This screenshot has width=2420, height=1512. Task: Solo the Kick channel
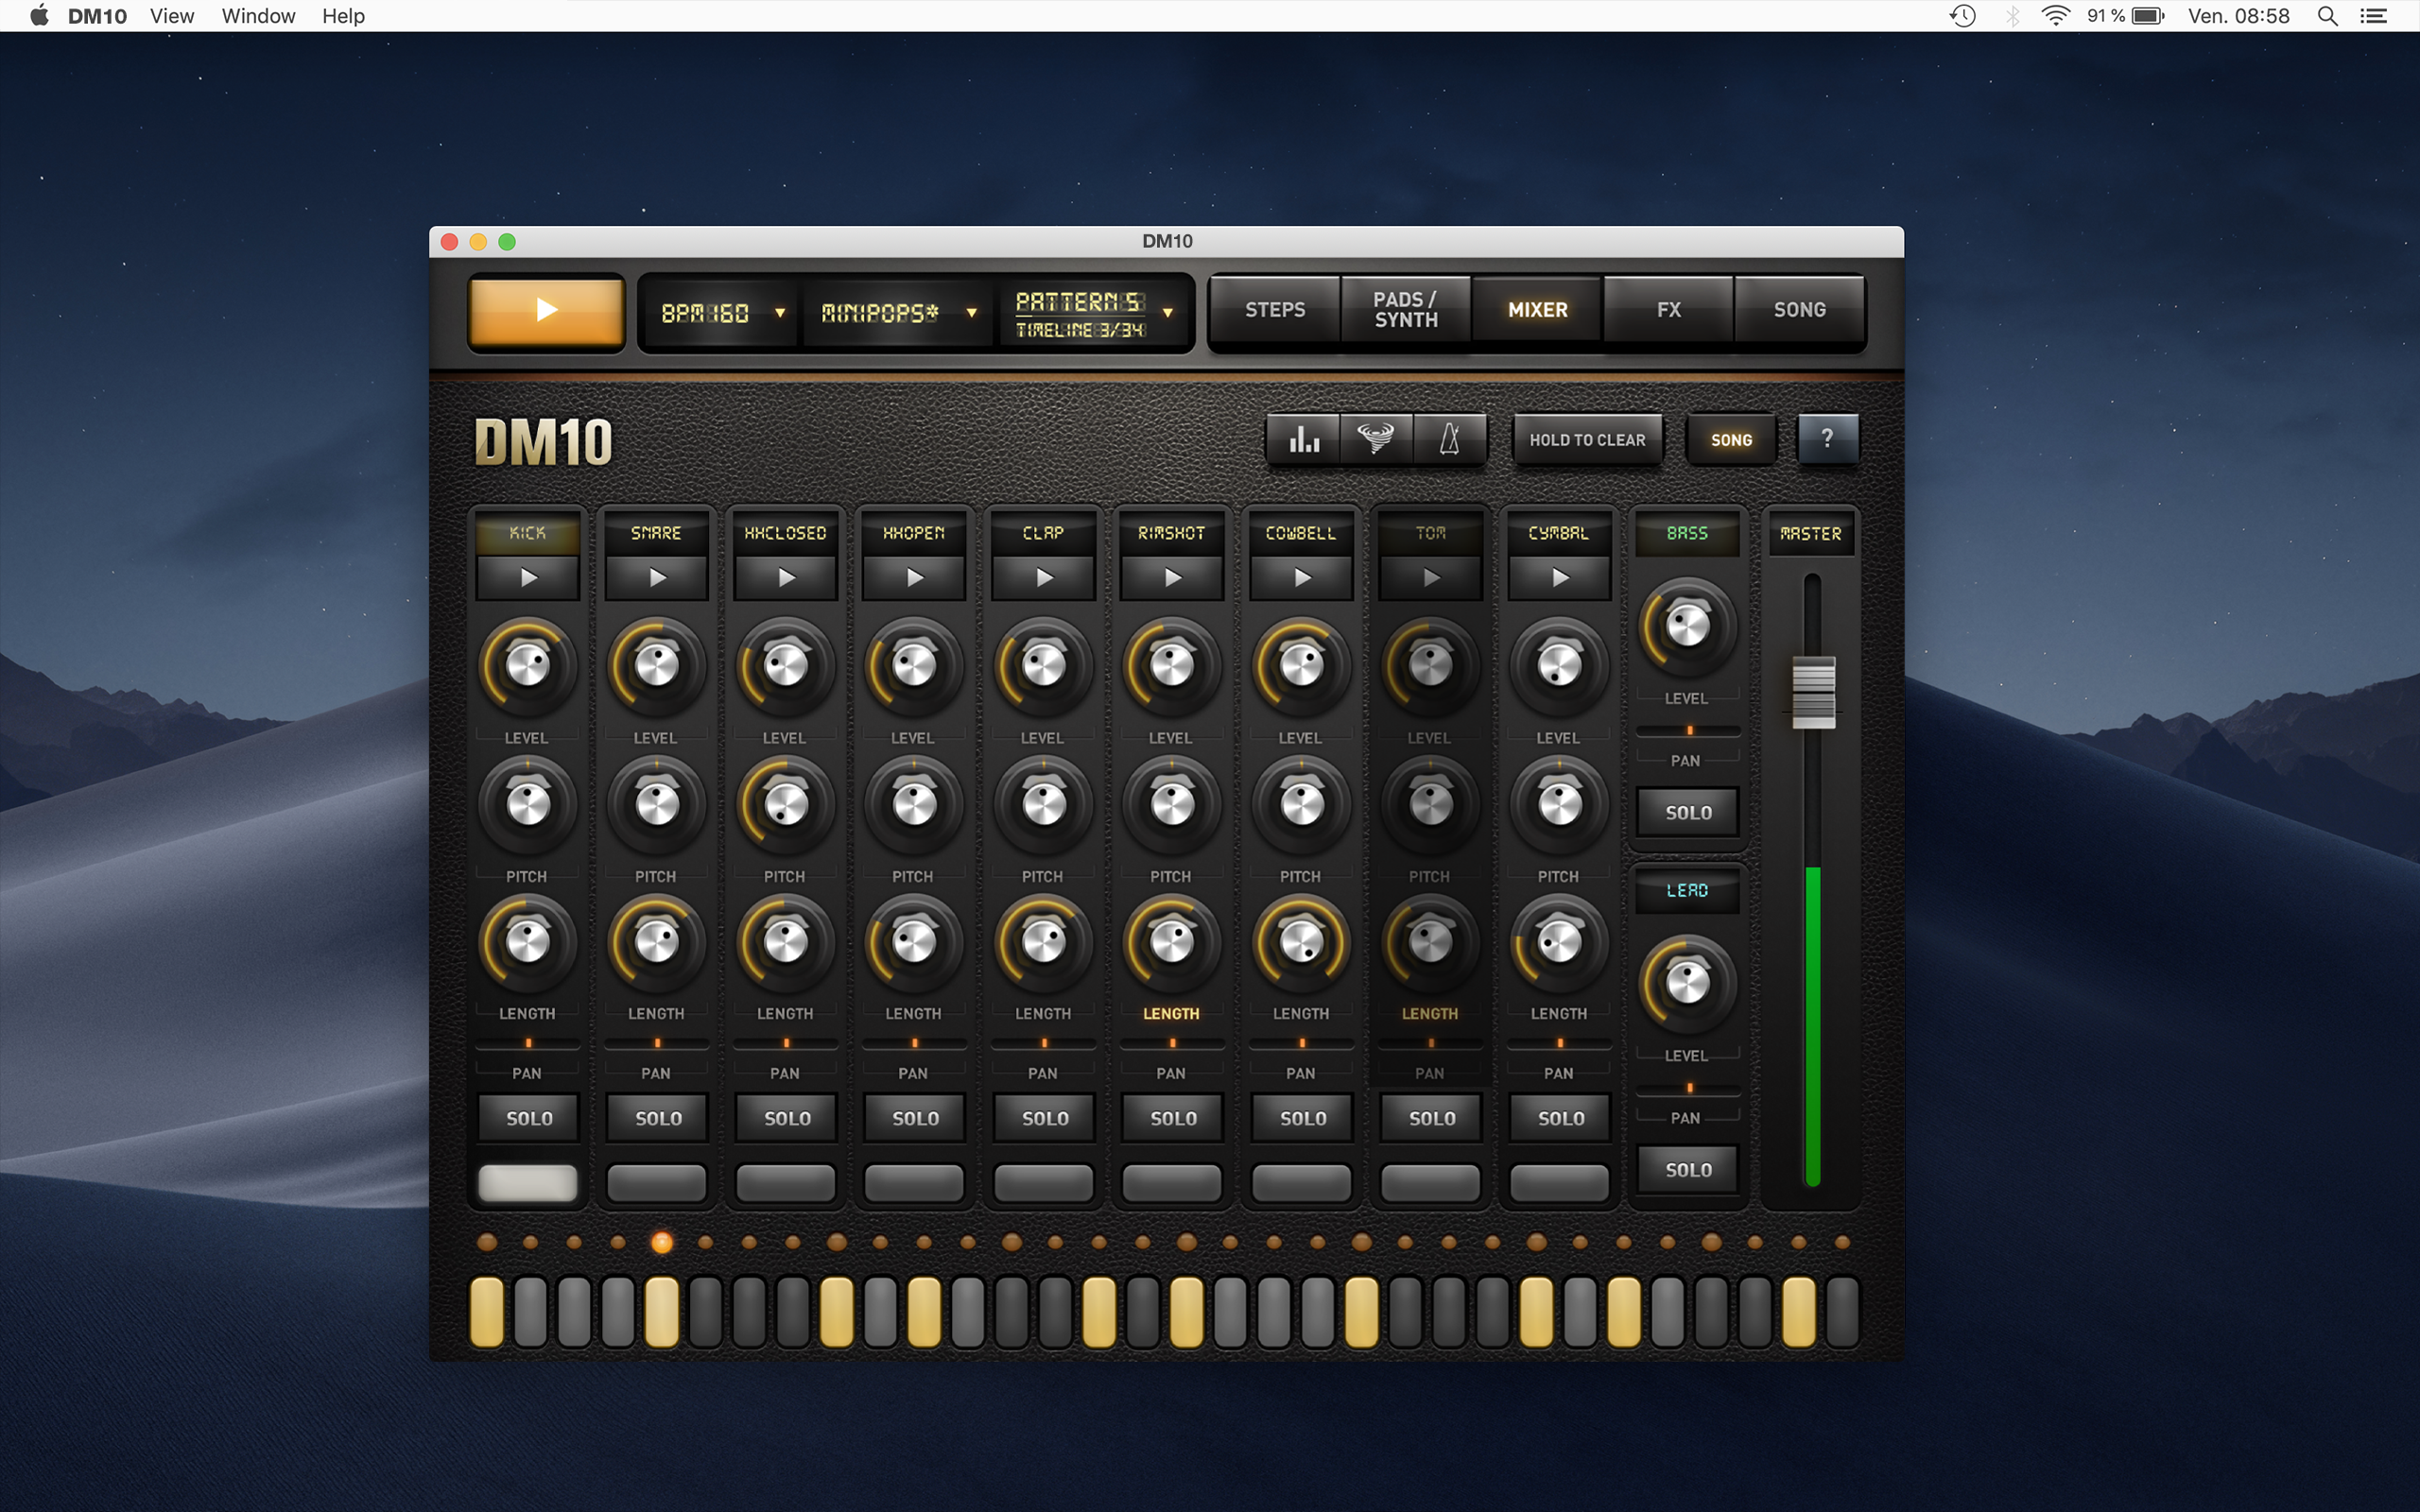(x=528, y=1118)
